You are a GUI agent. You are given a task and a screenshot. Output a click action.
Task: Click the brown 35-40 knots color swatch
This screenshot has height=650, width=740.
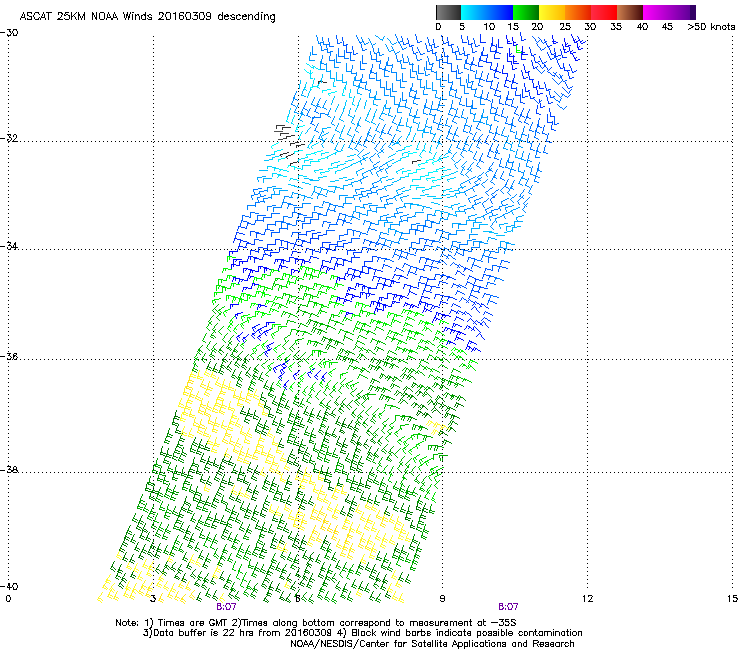[x=630, y=12]
